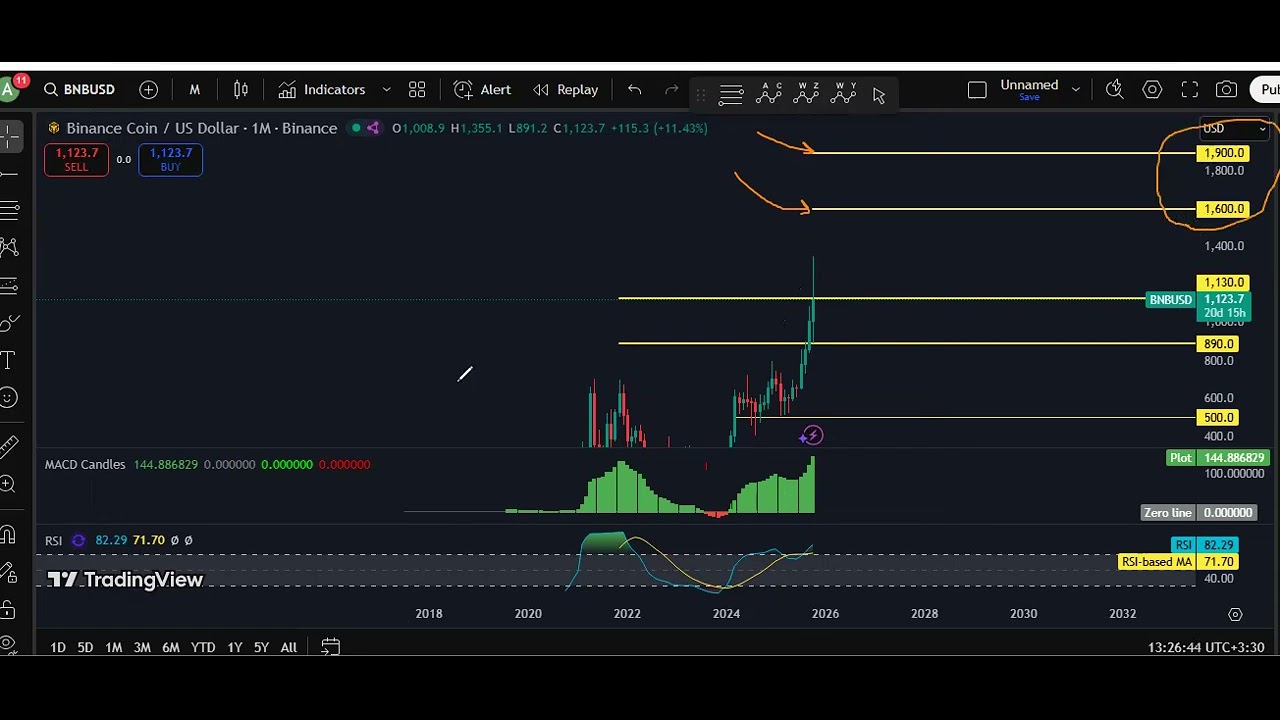1280x720 pixels.
Task: Select the three drives pattern tool
Action: tap(844, 94)
